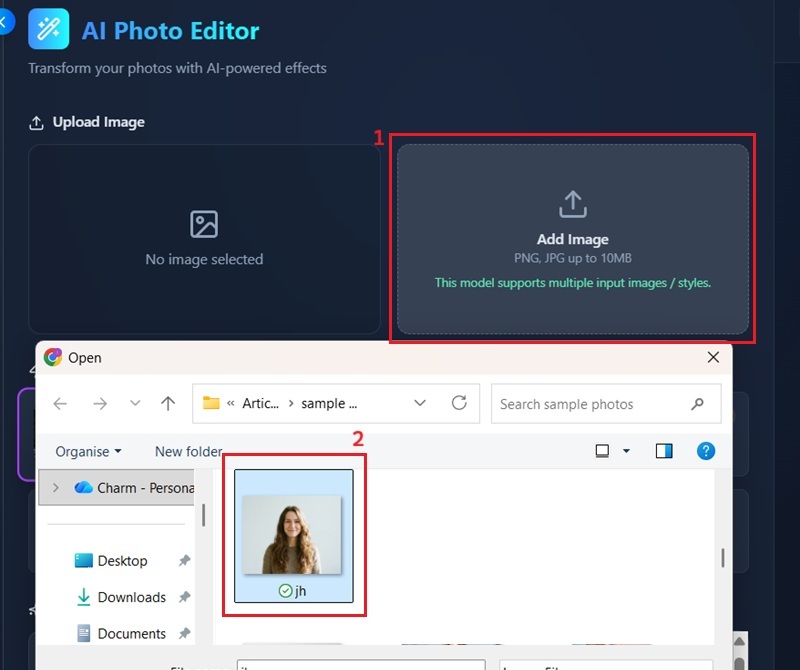Click the pin icon beside Documents

tap(184, 633)
